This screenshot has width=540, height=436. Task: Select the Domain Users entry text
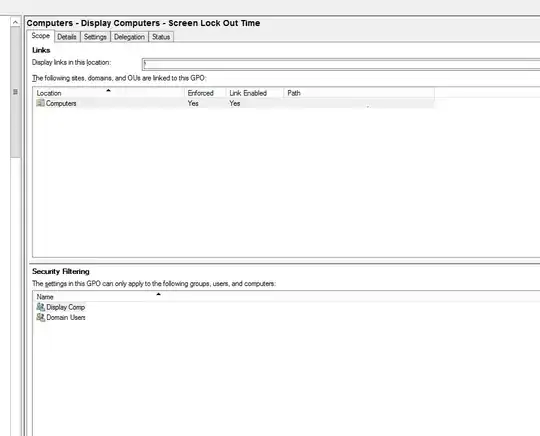click(66, 318)
